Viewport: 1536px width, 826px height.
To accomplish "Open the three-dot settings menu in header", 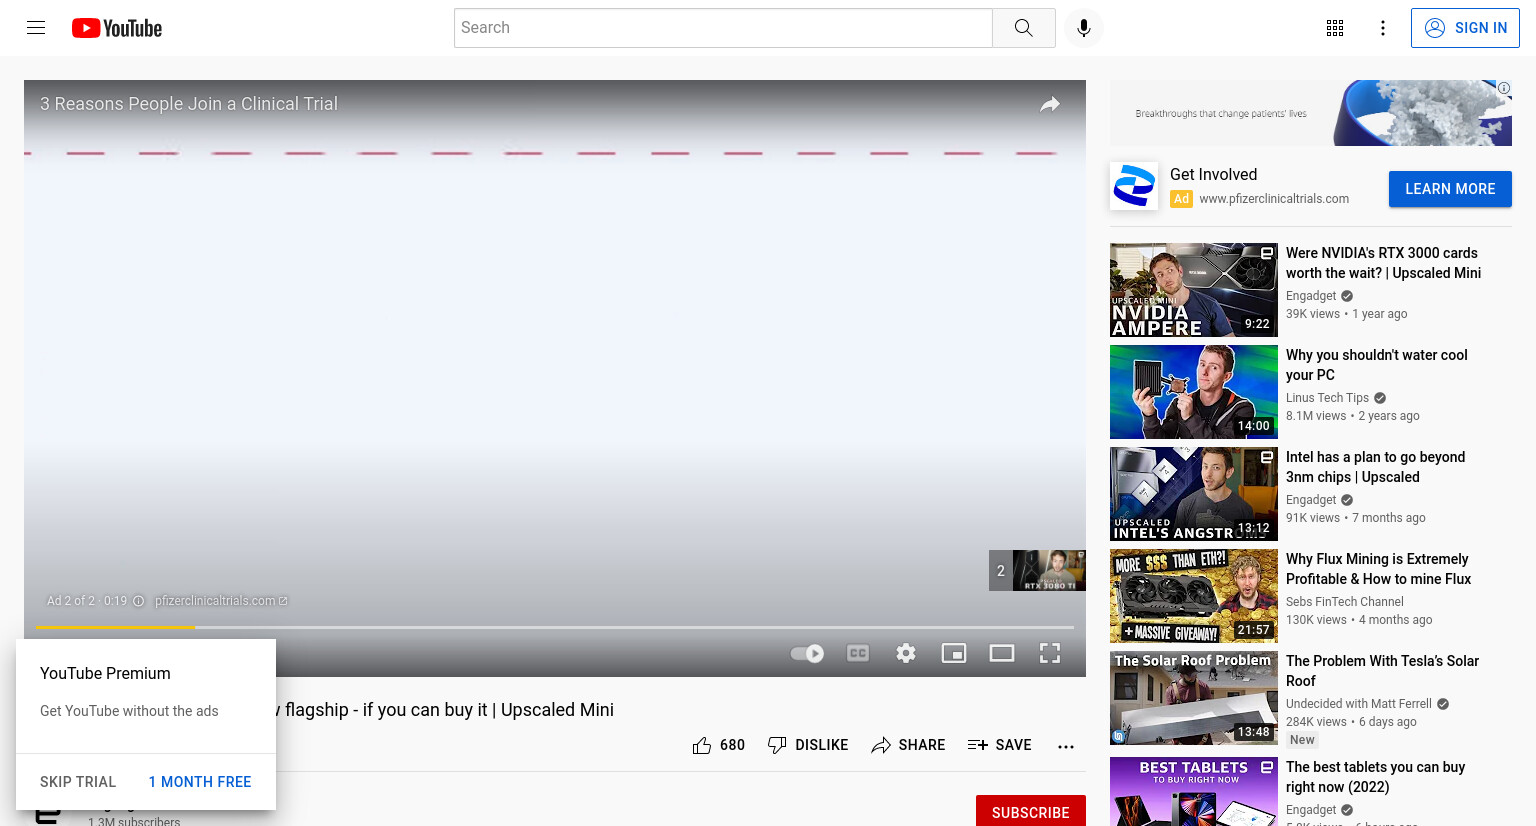I will click(1383, 28).
